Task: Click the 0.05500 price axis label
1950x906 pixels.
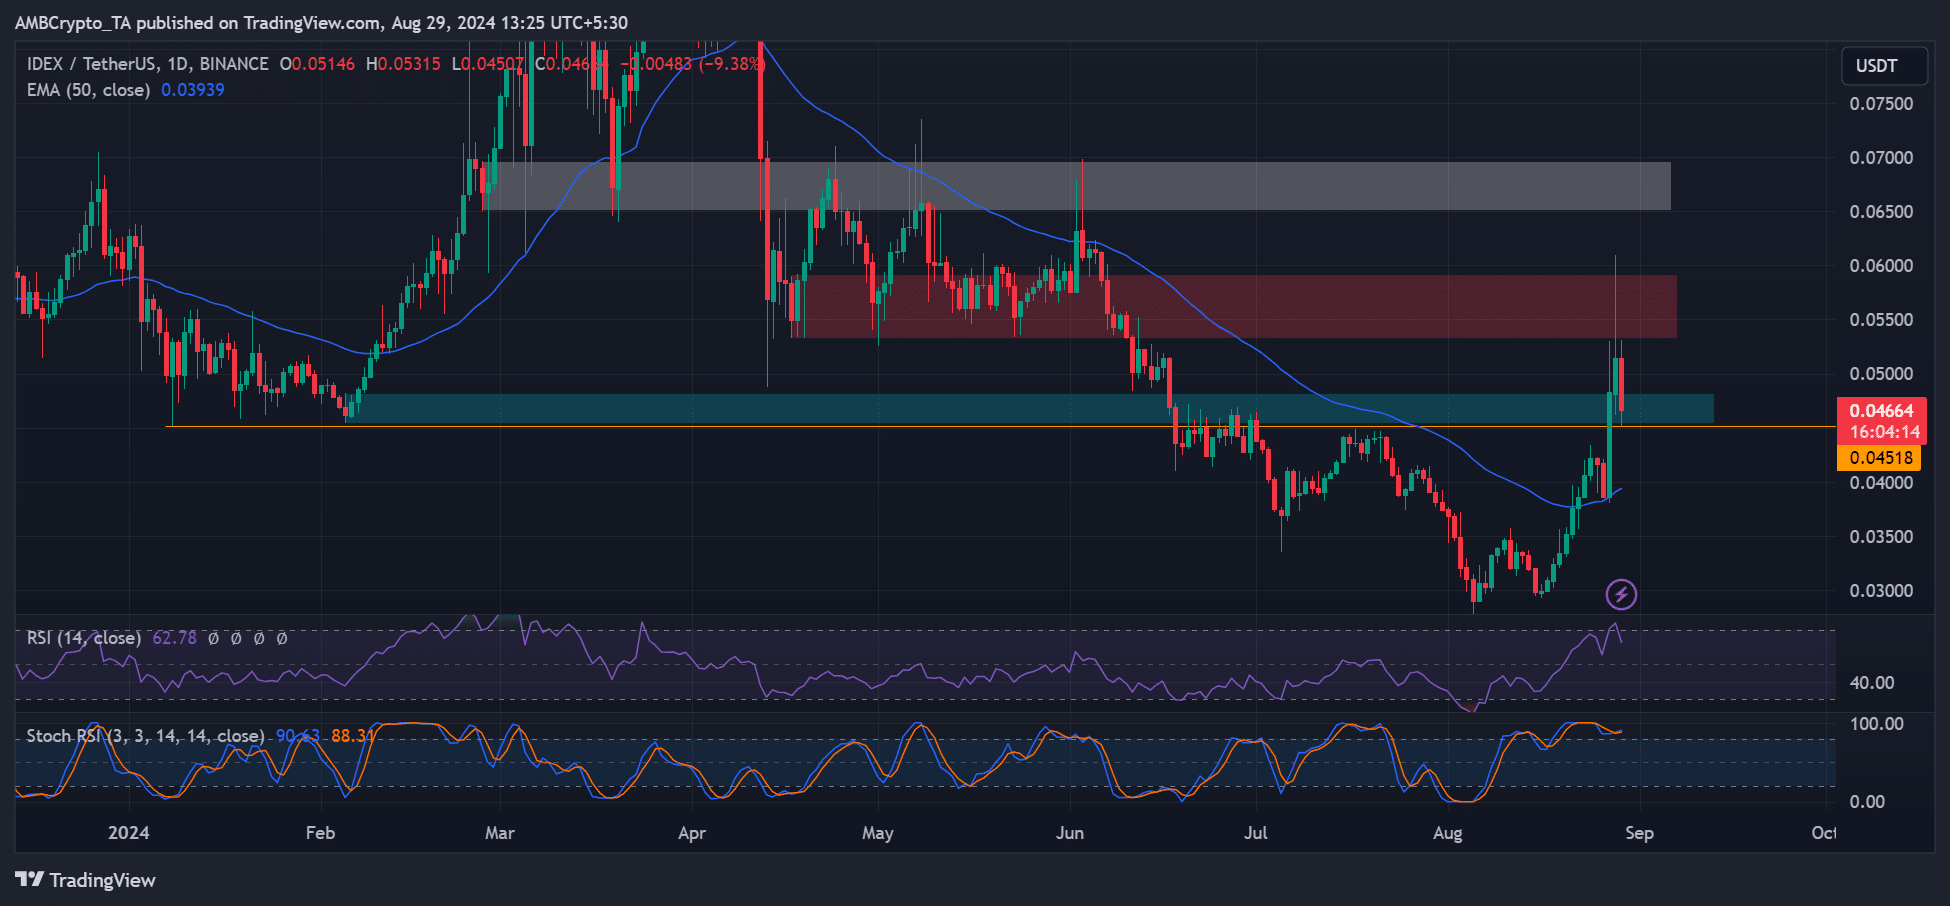Action: [x=1881, y=320]
